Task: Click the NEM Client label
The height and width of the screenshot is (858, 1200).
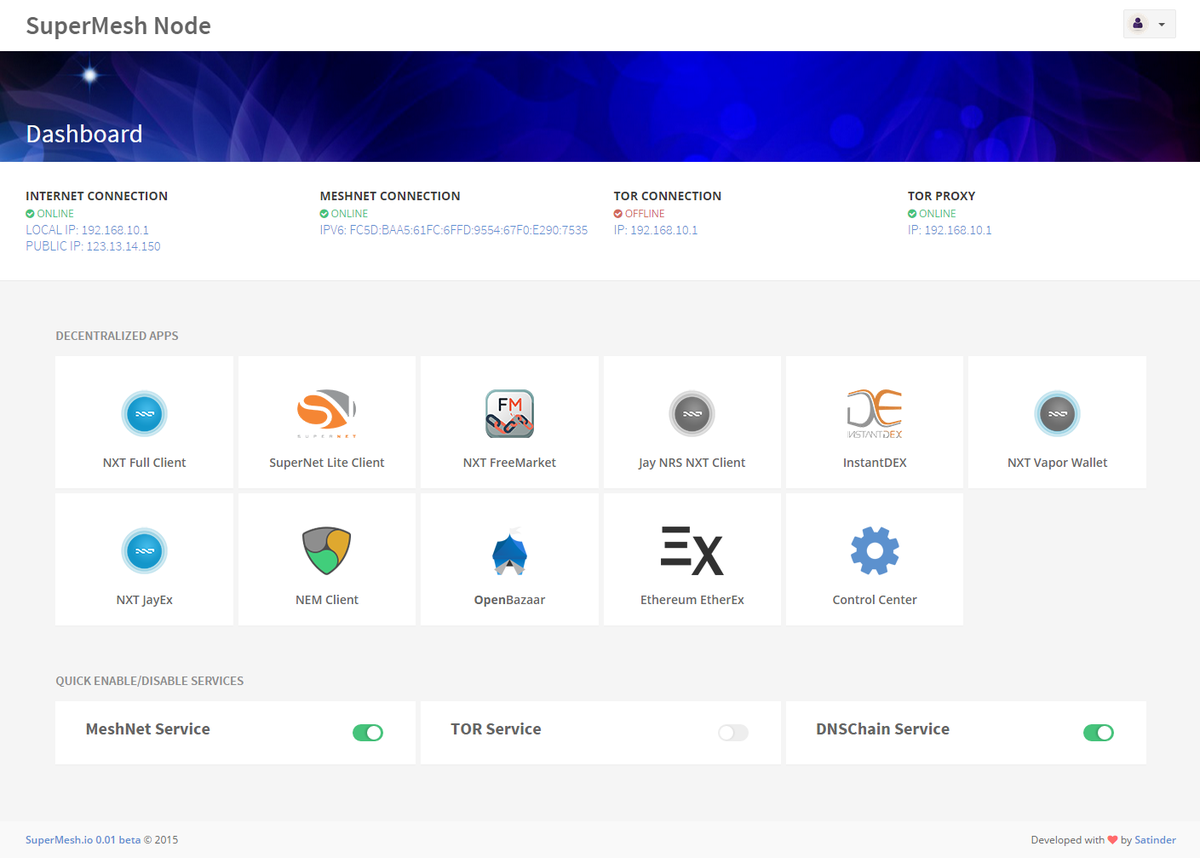Action: coord(327,600)
